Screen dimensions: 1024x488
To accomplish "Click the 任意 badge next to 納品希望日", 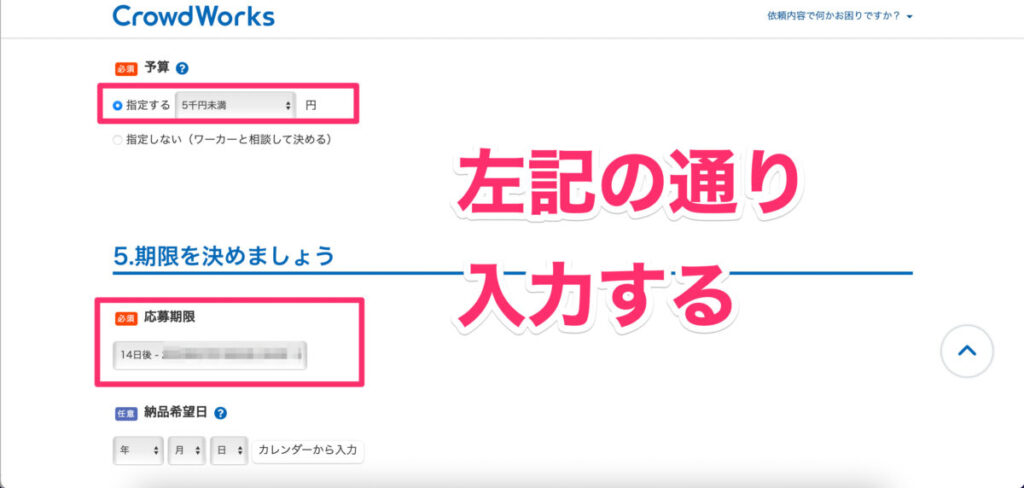I will pyautogui.click(x=126, y=412).
